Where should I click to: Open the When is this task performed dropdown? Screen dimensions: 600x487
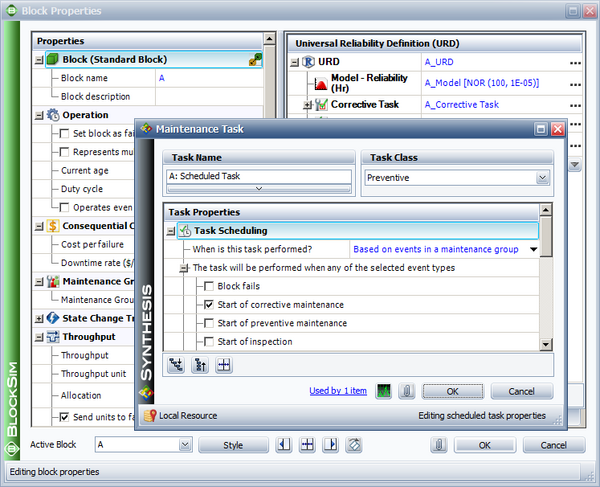(533, 249)
